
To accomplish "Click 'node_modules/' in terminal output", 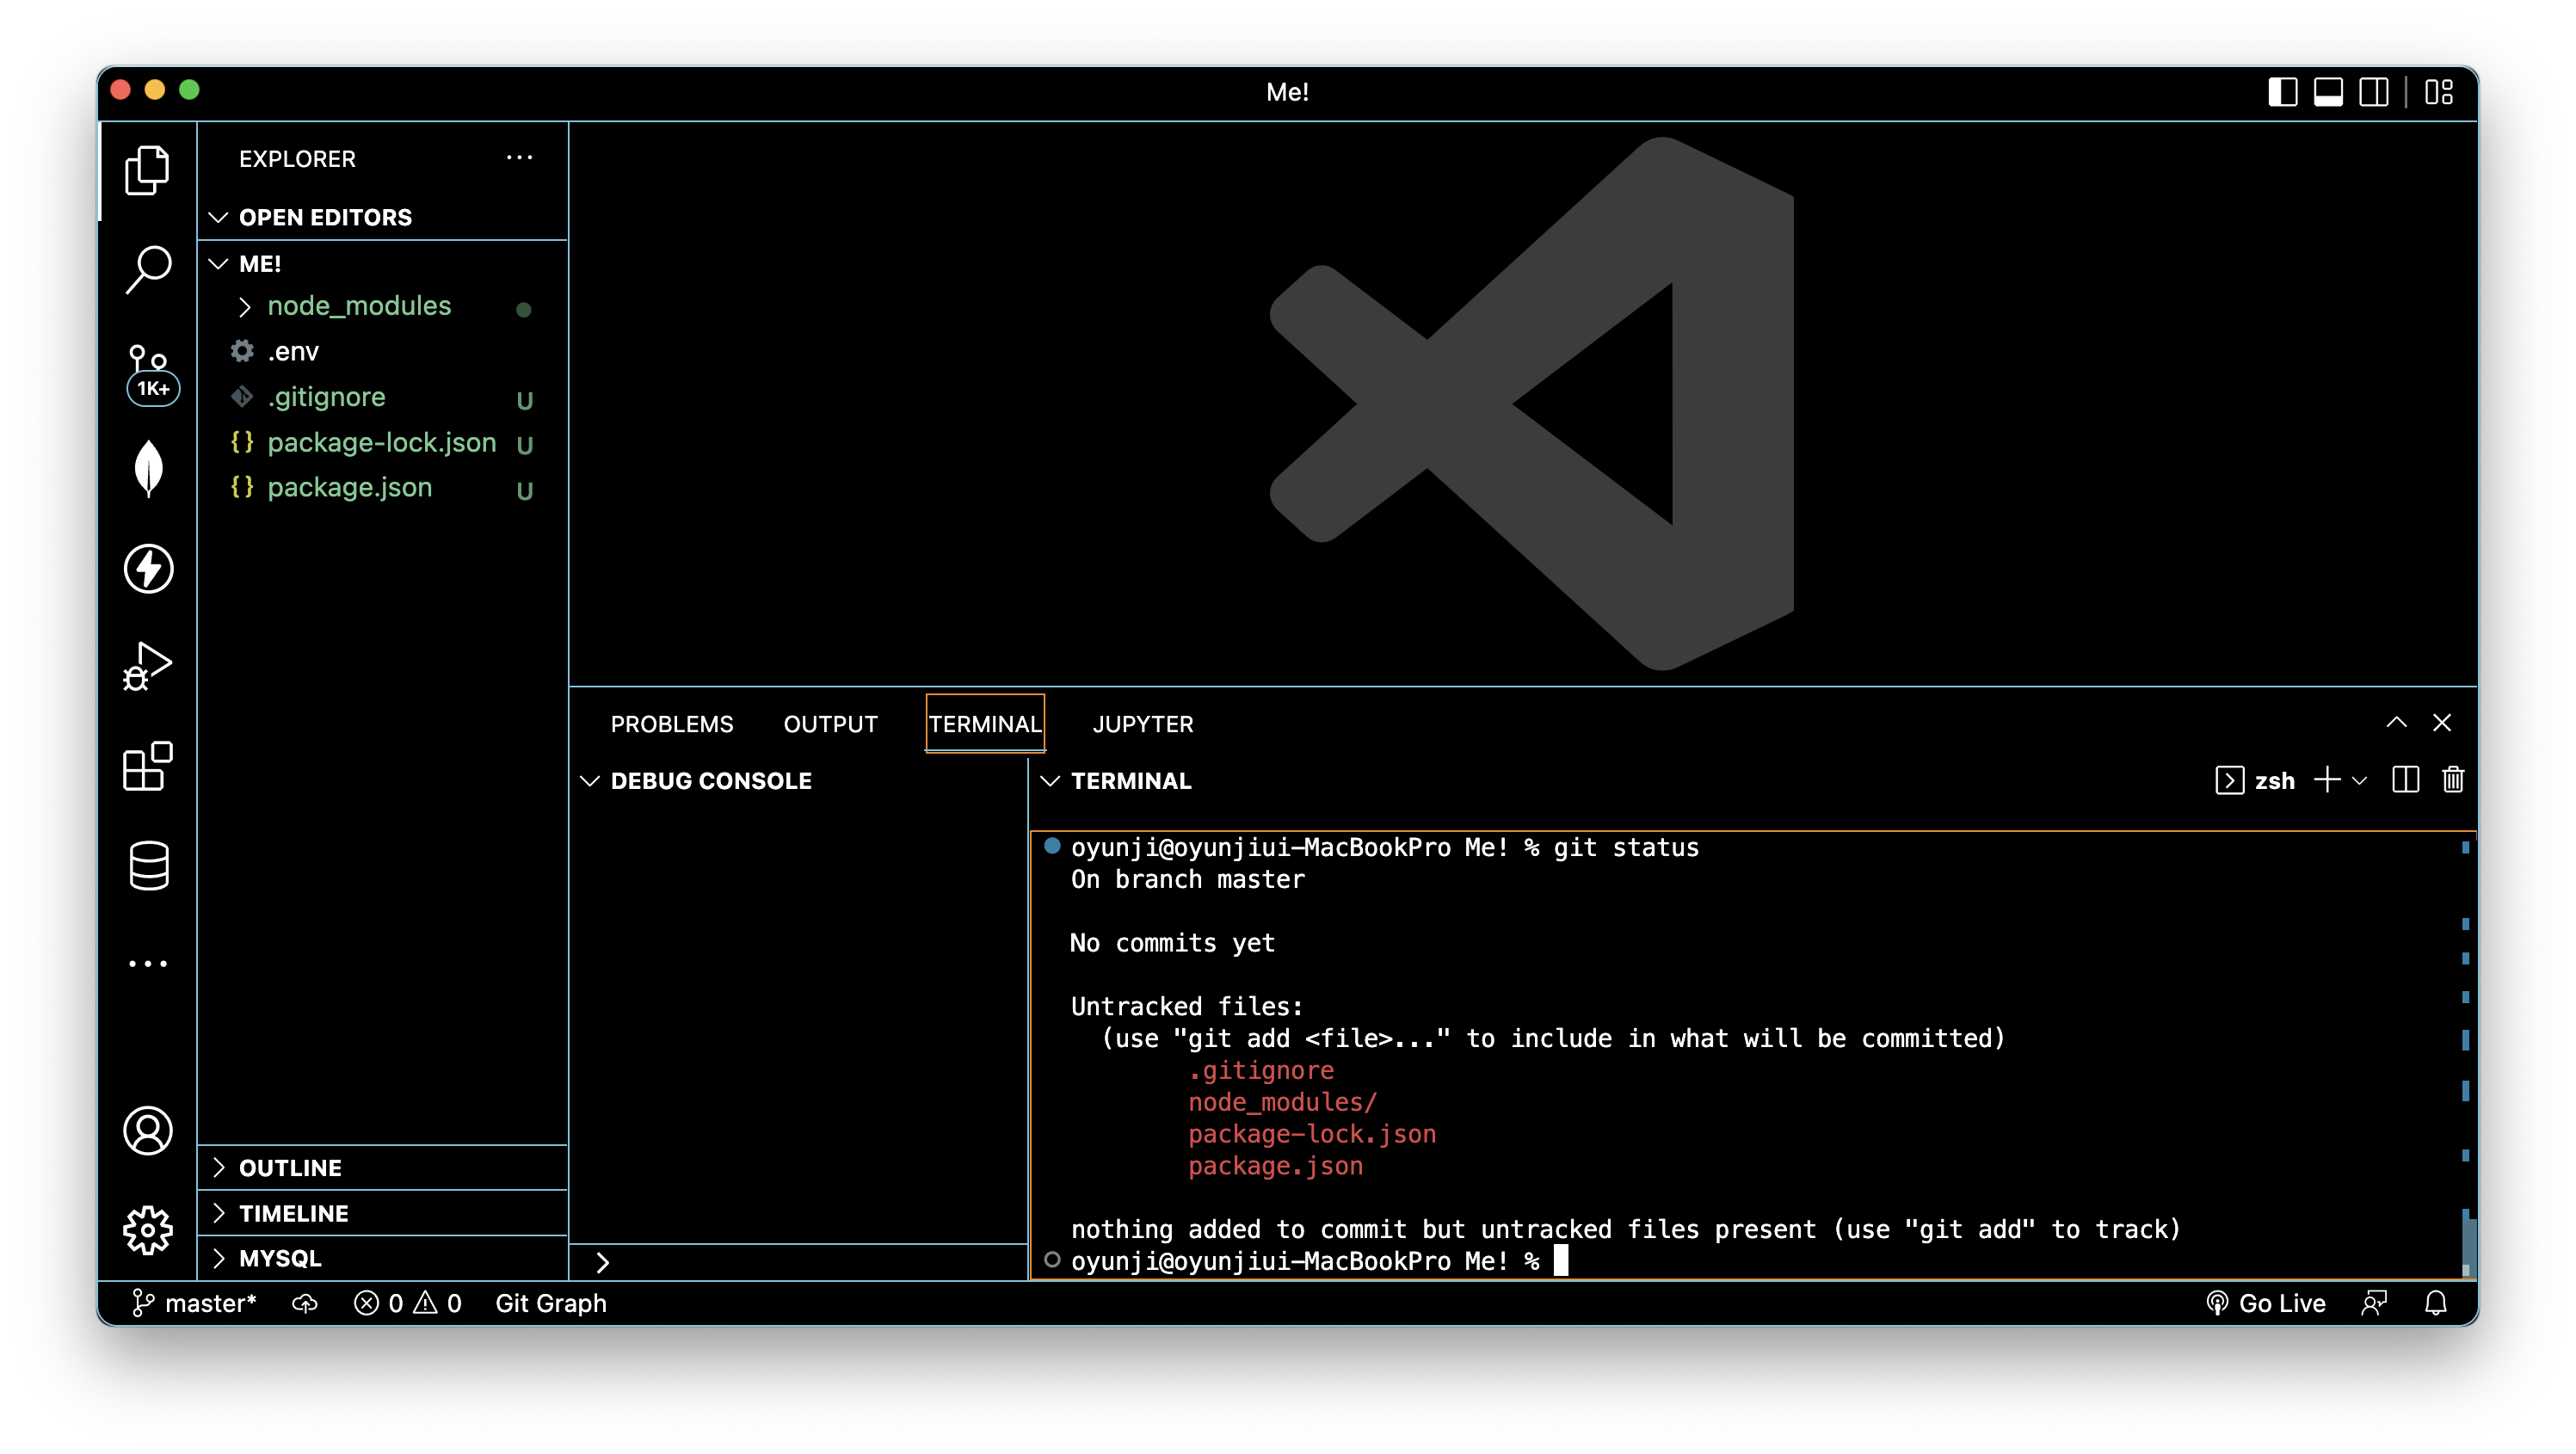I will pyautogui.click(x=1282, y=1102).
